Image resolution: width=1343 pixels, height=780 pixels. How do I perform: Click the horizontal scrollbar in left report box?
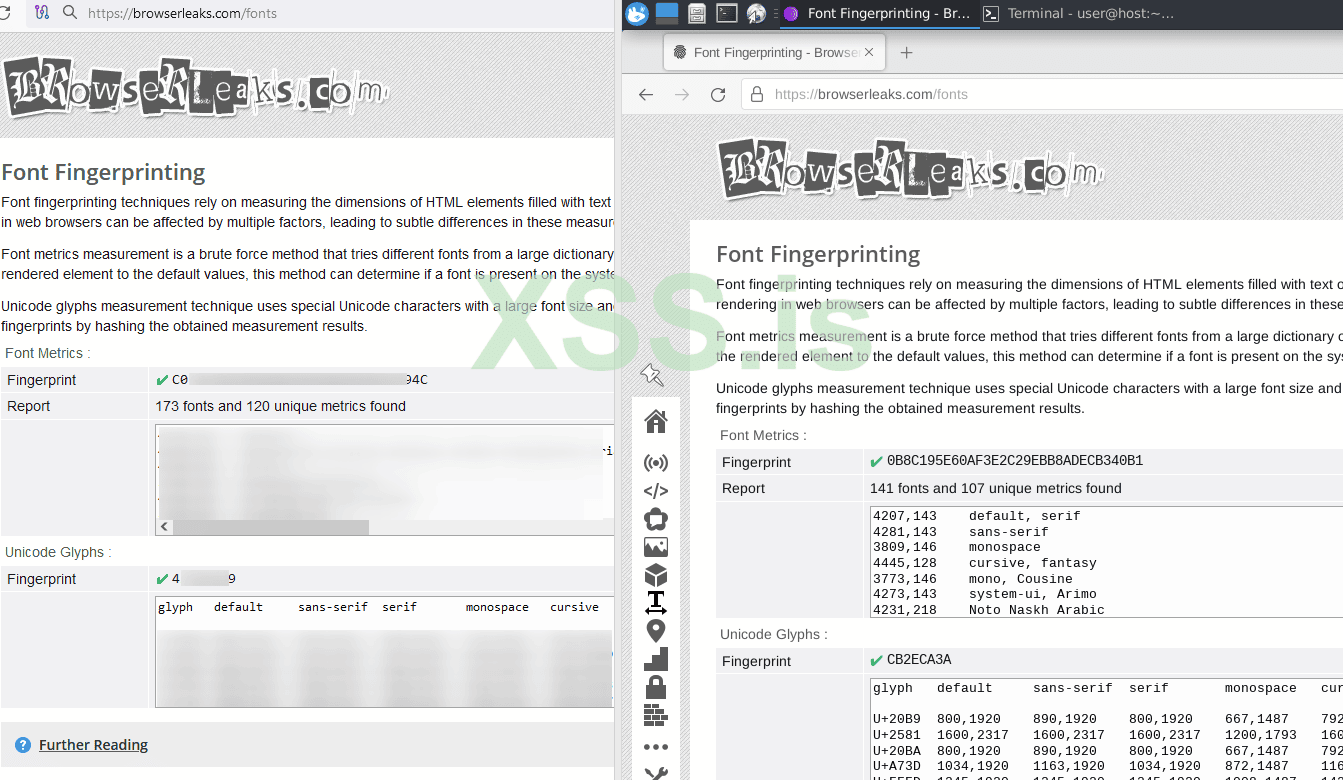(x=271, y=527)
